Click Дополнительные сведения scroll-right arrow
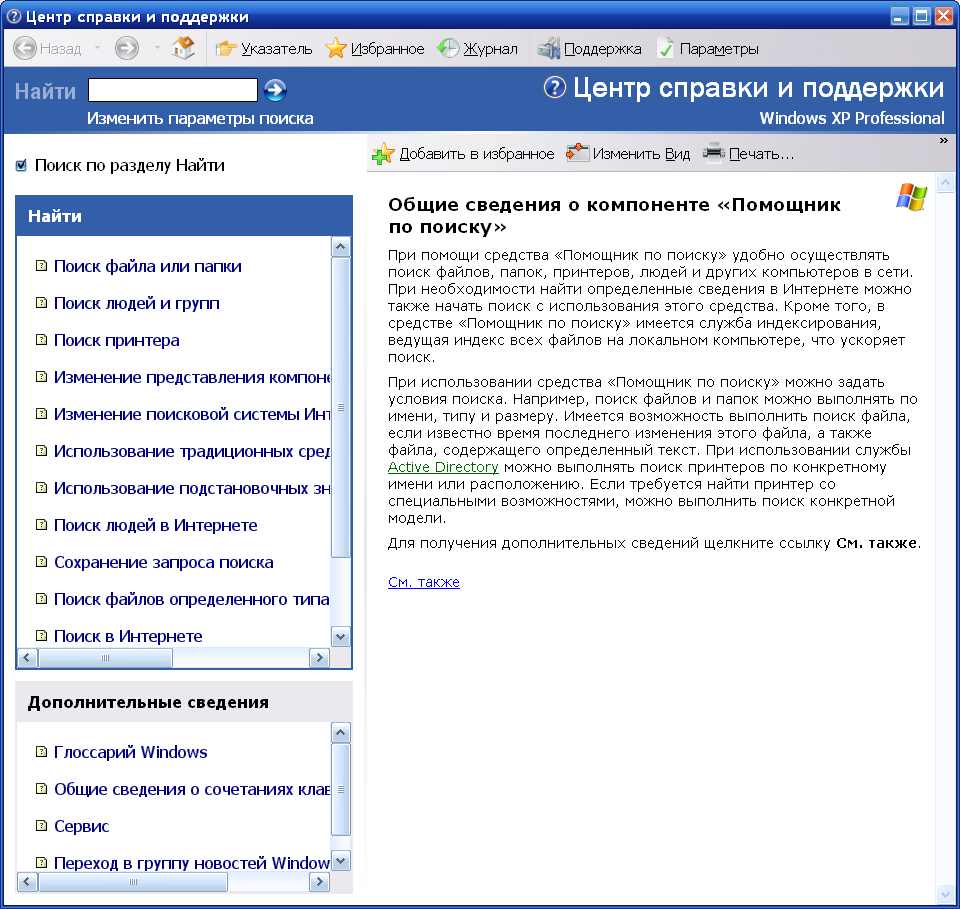Viewport: 960px width, 909px height. (320, 882)
